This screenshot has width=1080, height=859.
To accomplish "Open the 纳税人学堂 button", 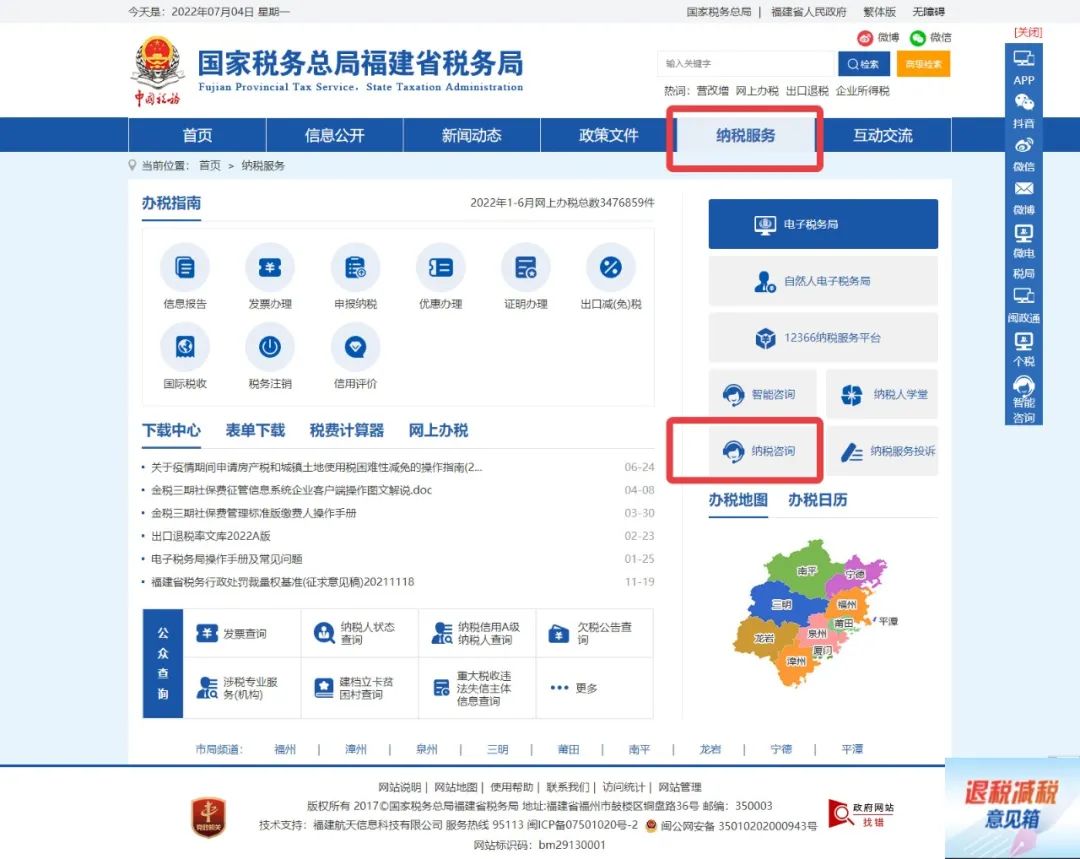I will 882,394.
